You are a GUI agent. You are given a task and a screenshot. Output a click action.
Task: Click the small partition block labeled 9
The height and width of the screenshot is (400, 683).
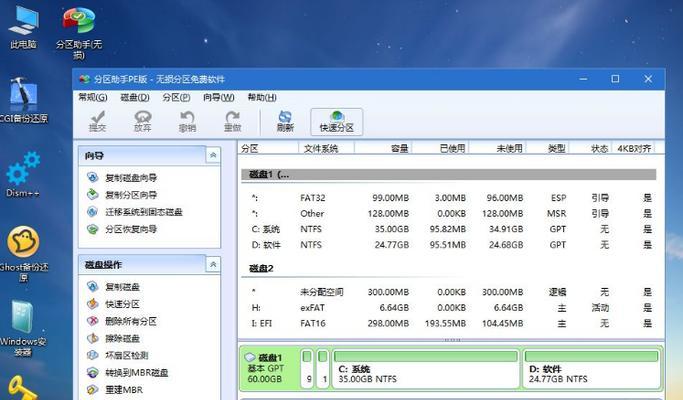(x=308, y=368)
